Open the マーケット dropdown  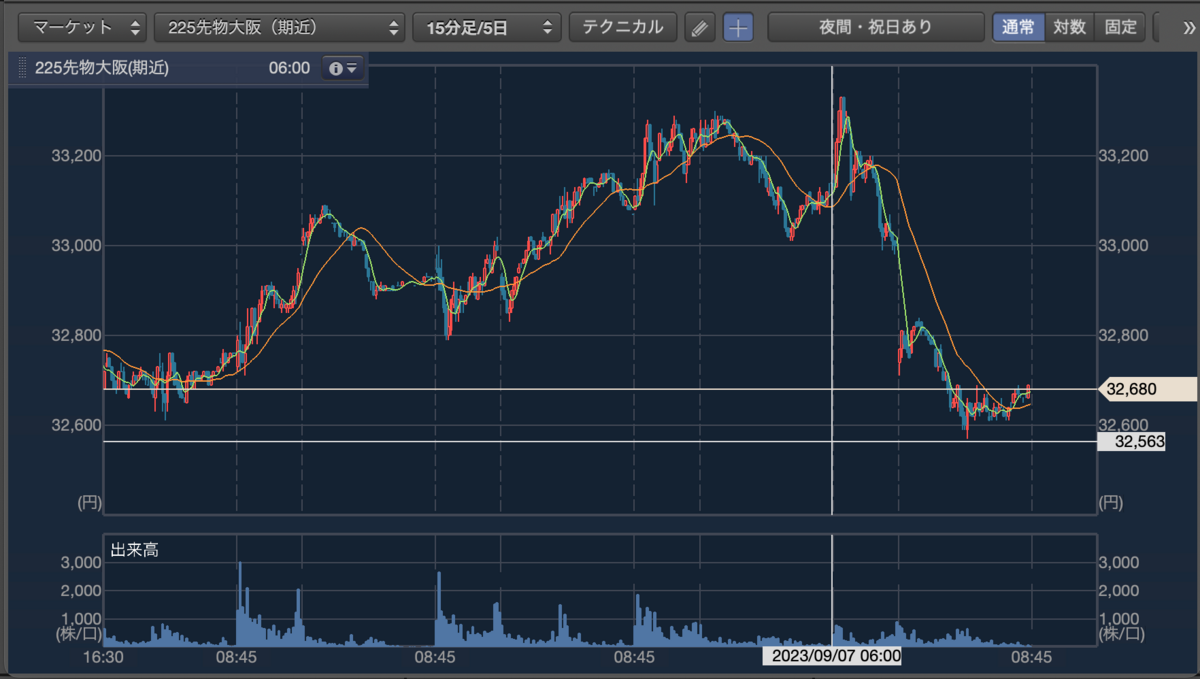pos(83,27)
